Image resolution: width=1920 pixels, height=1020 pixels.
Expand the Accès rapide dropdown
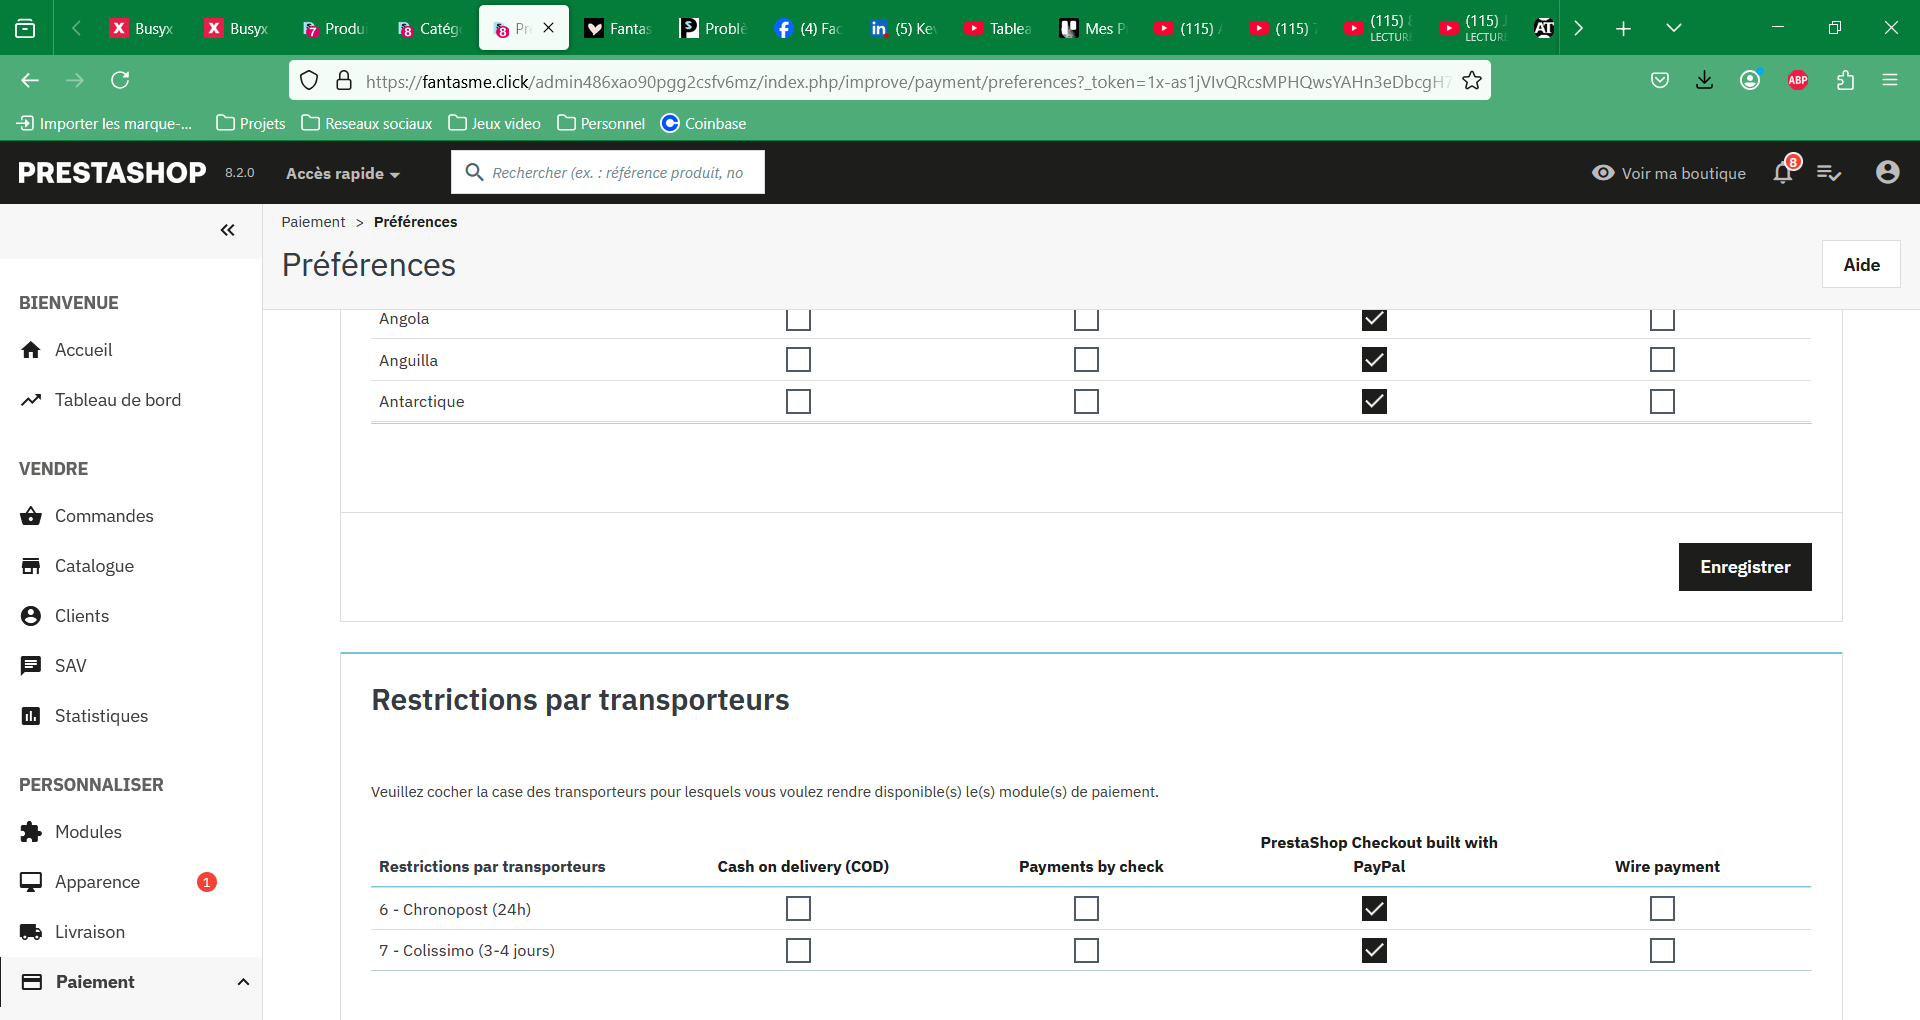343,173
